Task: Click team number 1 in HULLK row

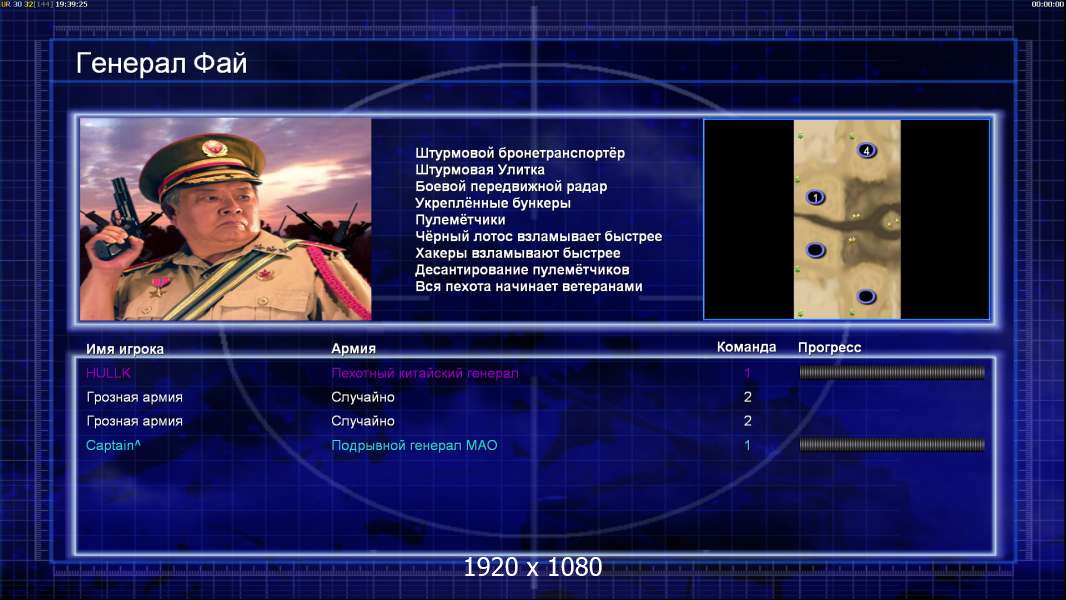Action: click(747, 373)
